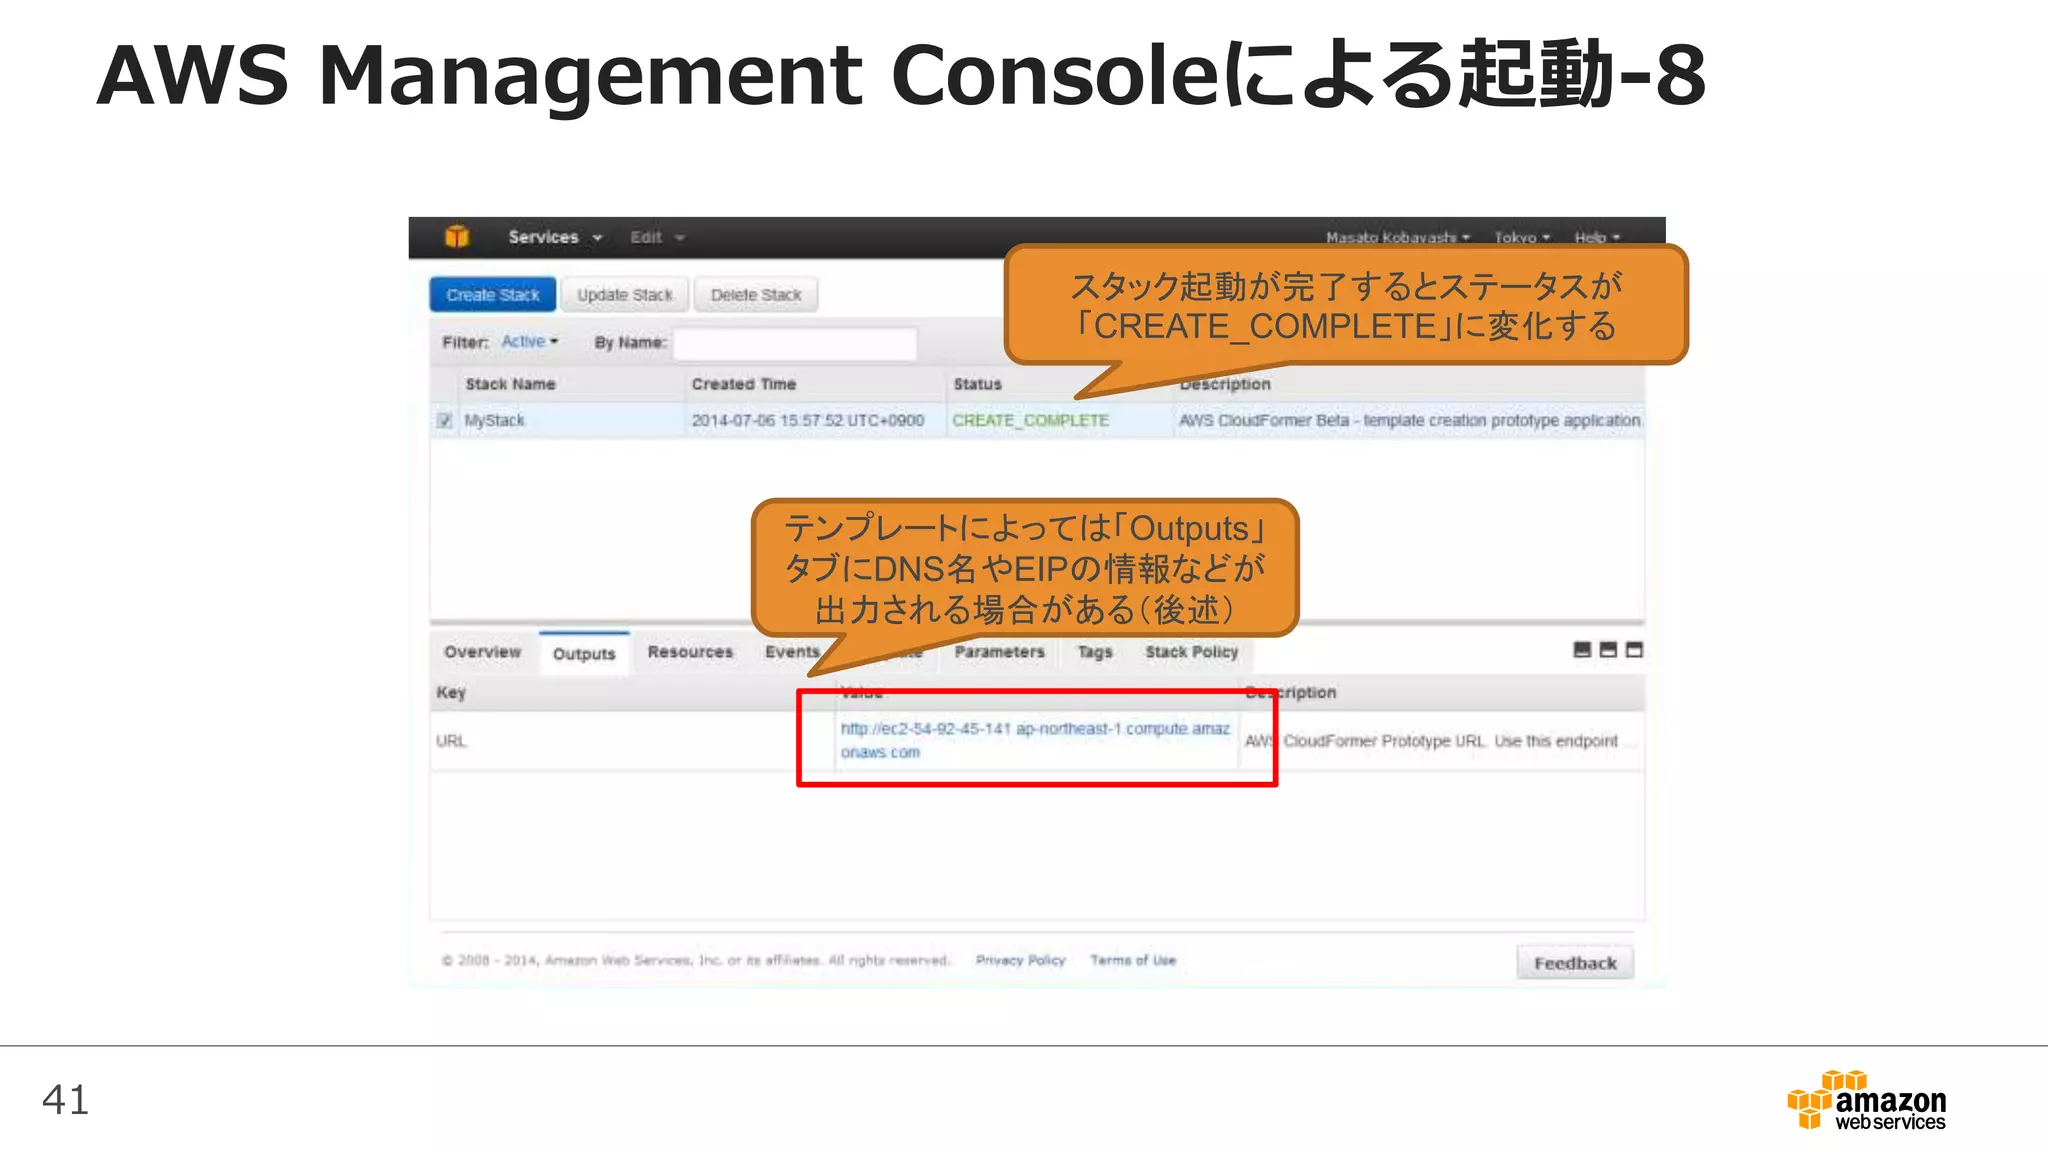Set split detail pane layout icon
2048x1152 pixels.
click(1608, 650)
